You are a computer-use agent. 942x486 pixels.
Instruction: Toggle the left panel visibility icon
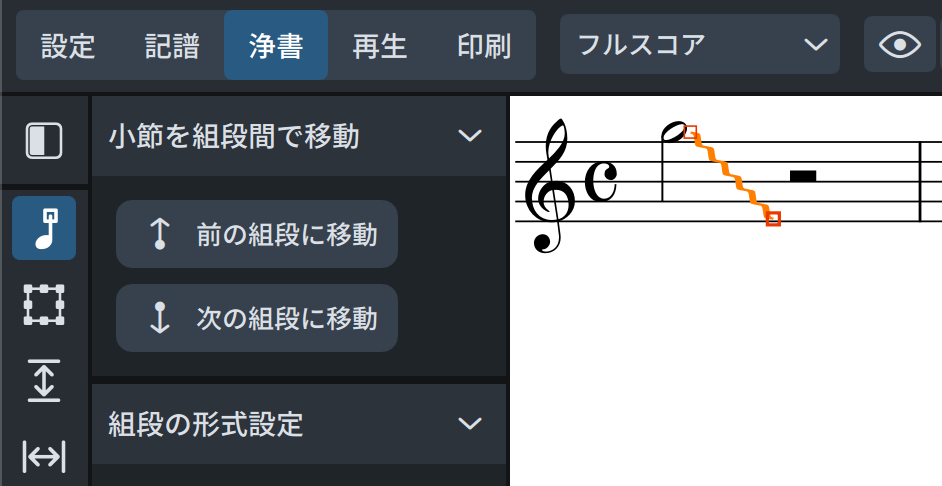43,141
